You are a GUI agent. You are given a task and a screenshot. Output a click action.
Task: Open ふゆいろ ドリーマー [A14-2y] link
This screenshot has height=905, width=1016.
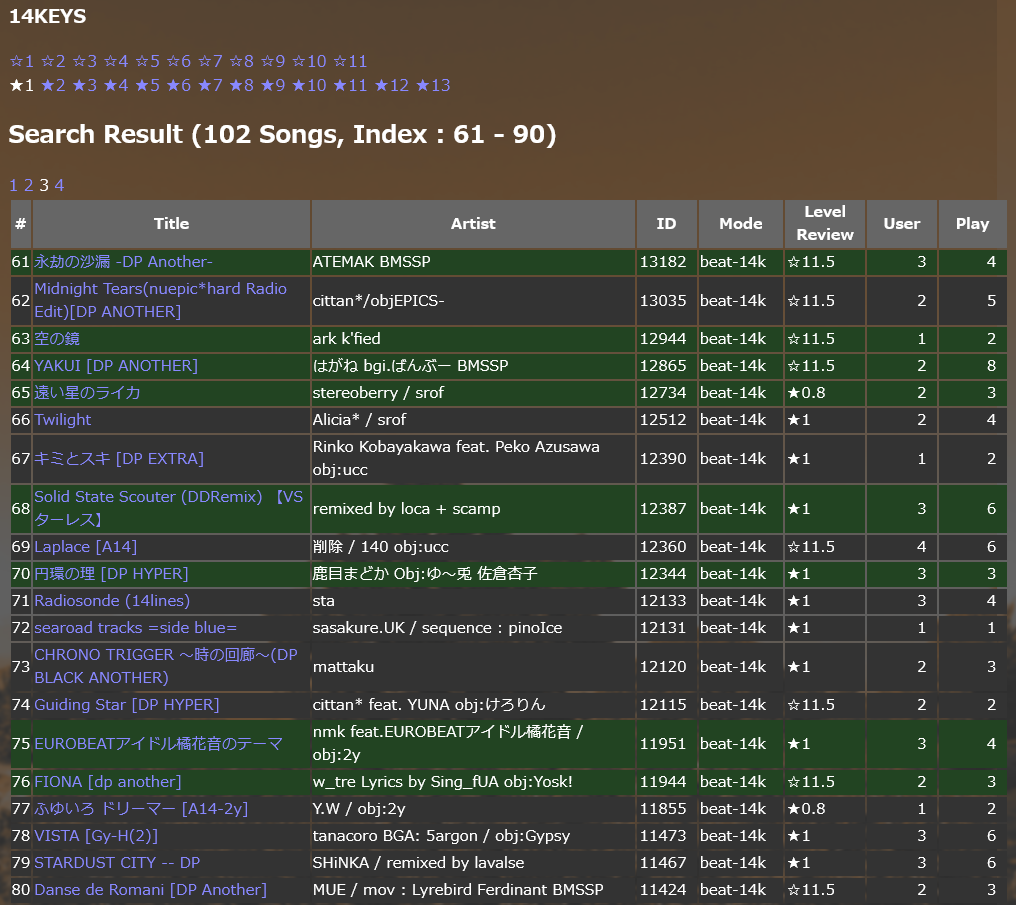click(141, 809)
